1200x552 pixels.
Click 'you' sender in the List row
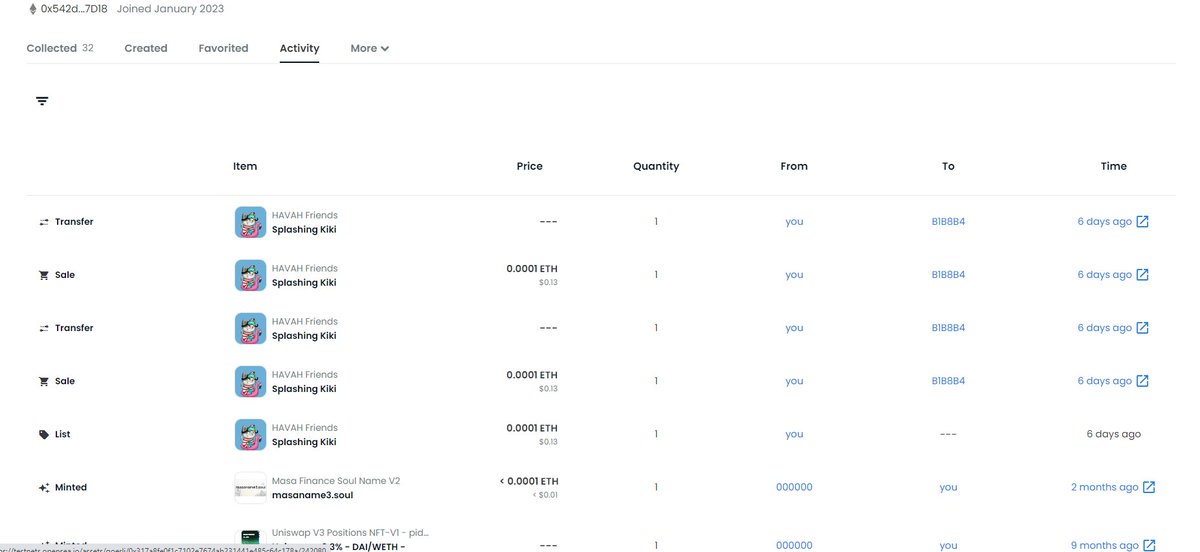(794, 434)
